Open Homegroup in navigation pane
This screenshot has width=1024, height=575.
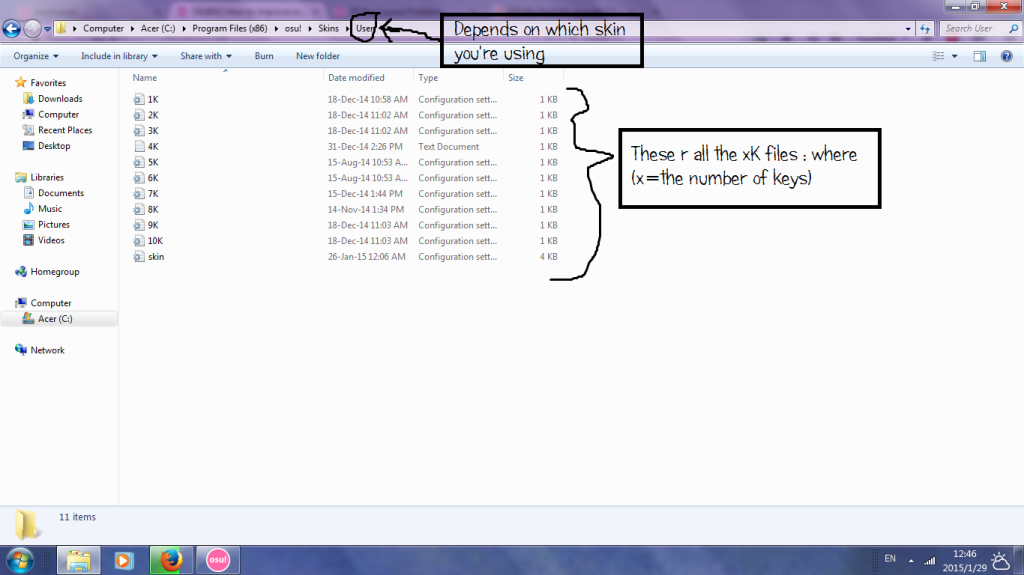47,271
